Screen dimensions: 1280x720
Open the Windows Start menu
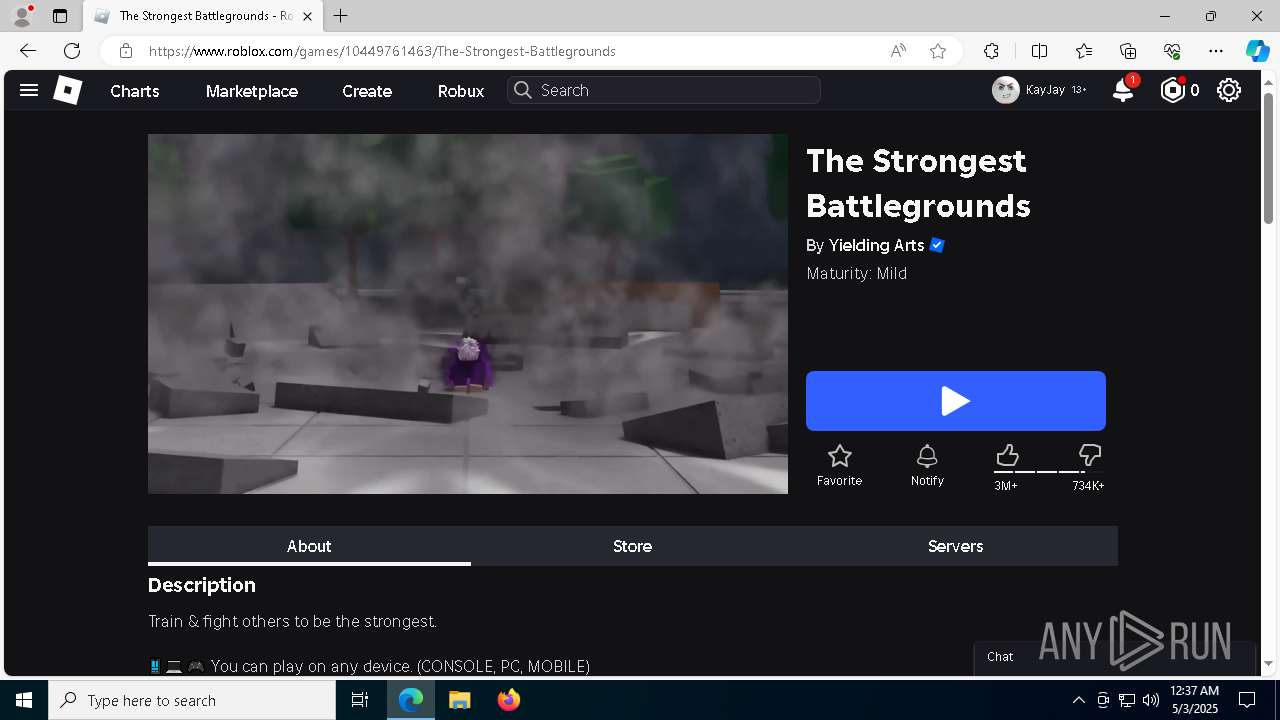(24, 700)
